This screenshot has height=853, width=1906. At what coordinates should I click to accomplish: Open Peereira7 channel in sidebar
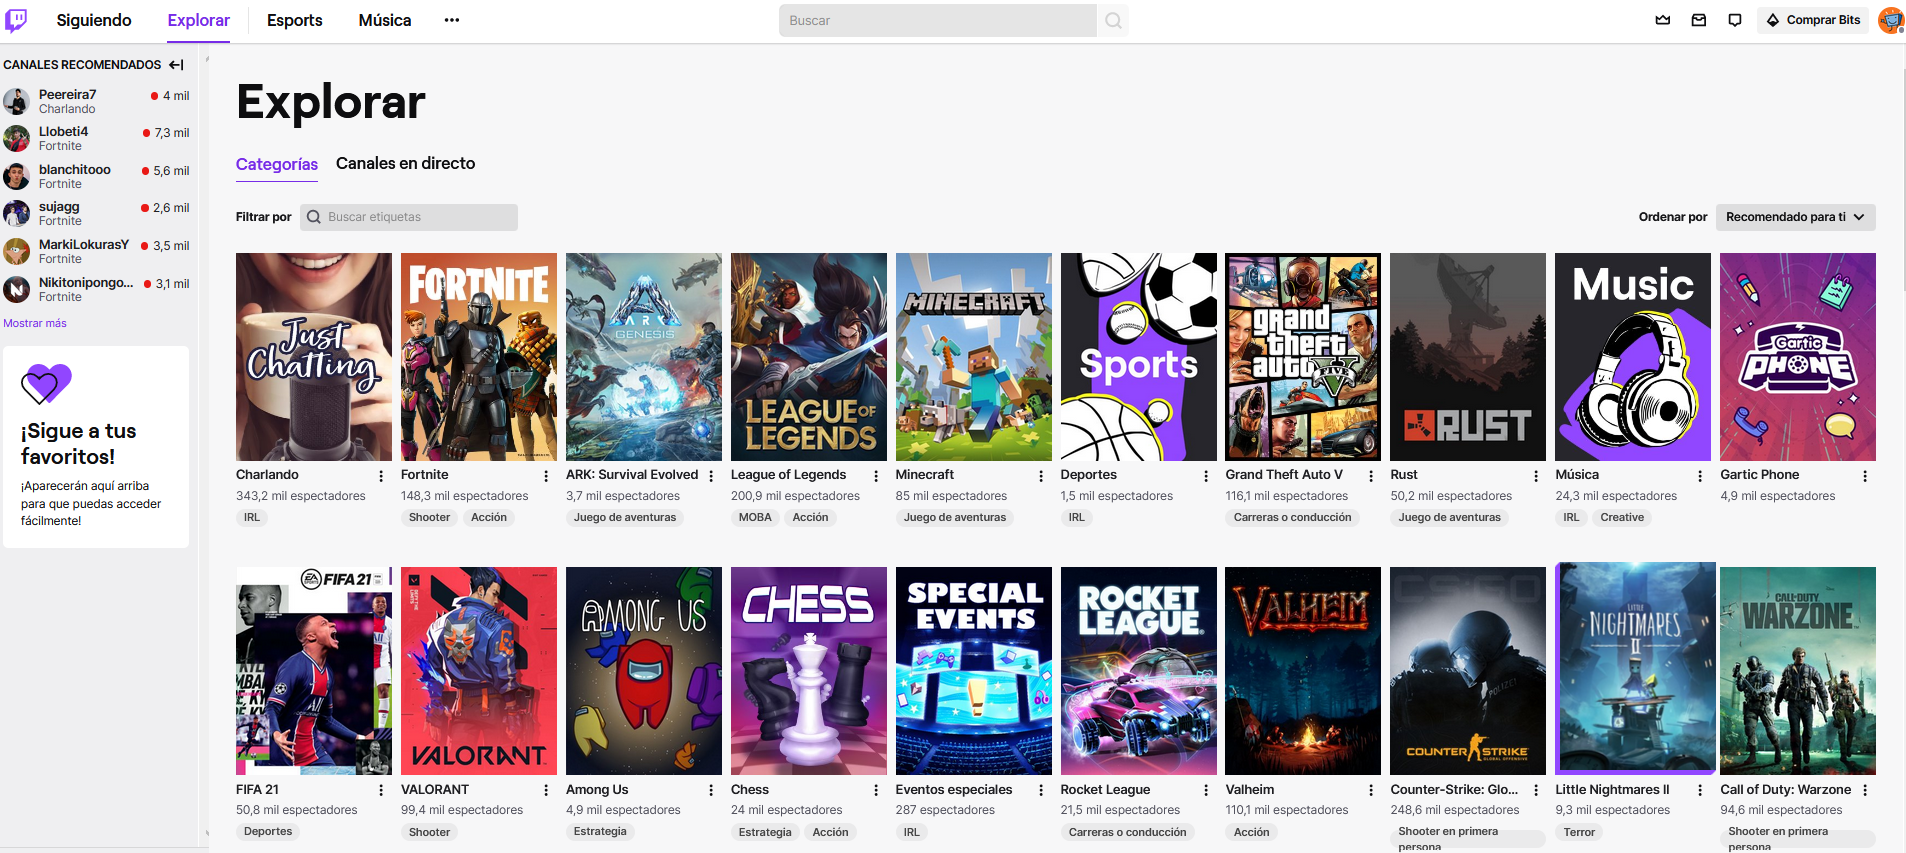point(97,101)
